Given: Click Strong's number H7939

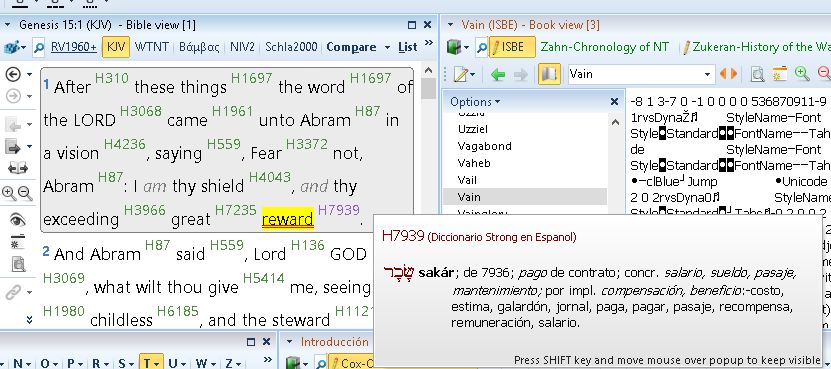Looking at the screenshot, I should [x=339, y=210].
